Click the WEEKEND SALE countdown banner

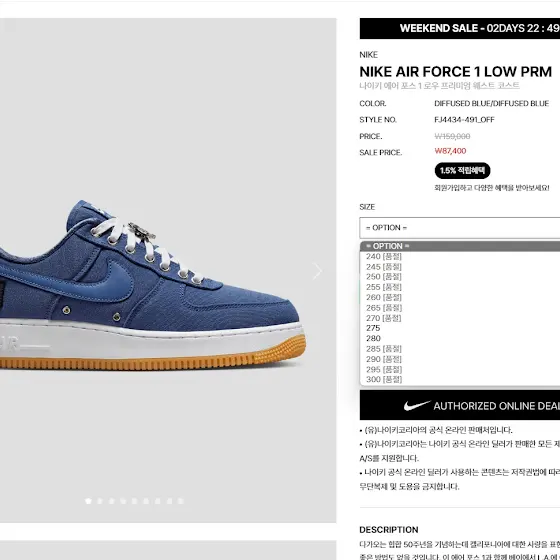pos(460,28)
